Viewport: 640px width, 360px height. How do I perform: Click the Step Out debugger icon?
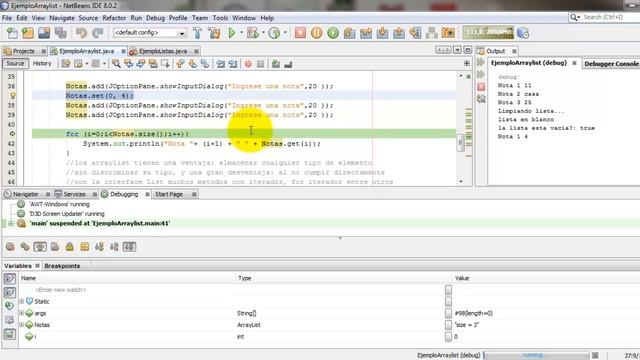pos(399,33)
